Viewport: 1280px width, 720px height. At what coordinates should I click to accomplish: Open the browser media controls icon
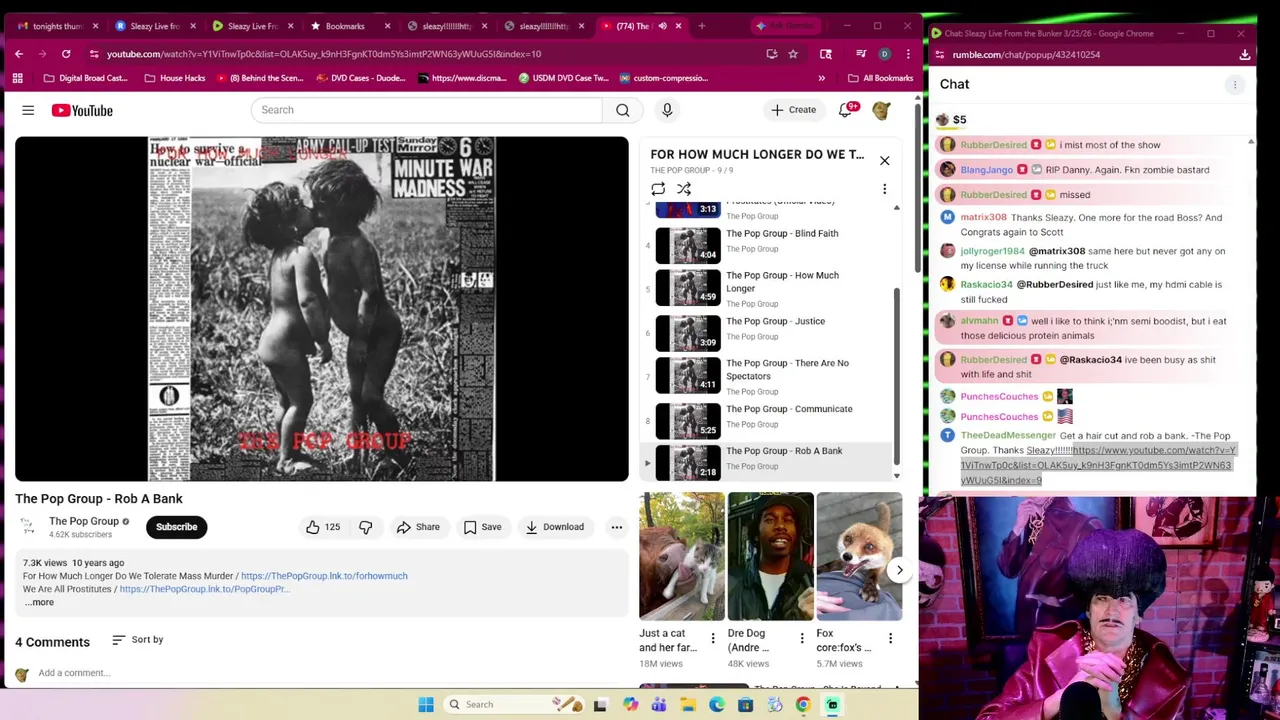tap(861, 54)
